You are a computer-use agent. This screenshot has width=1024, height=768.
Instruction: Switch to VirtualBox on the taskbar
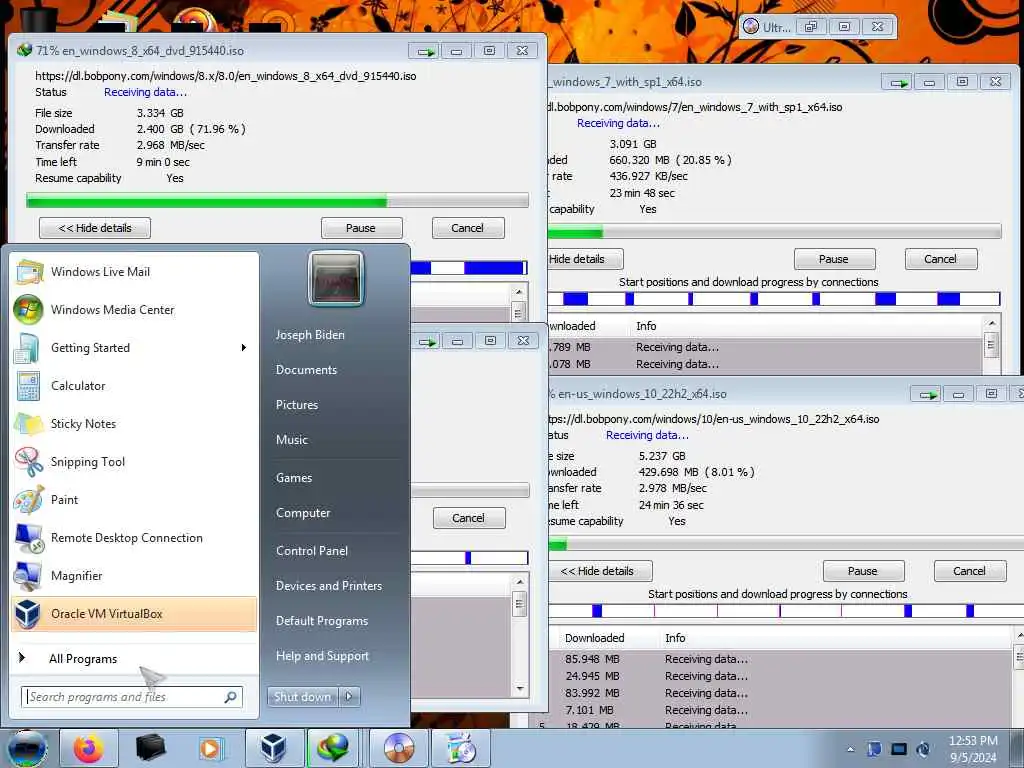274,748
